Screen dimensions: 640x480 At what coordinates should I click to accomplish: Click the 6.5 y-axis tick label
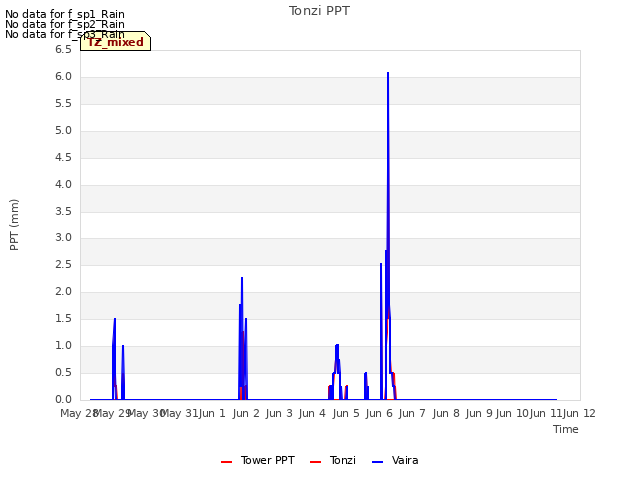pos(63,49)
